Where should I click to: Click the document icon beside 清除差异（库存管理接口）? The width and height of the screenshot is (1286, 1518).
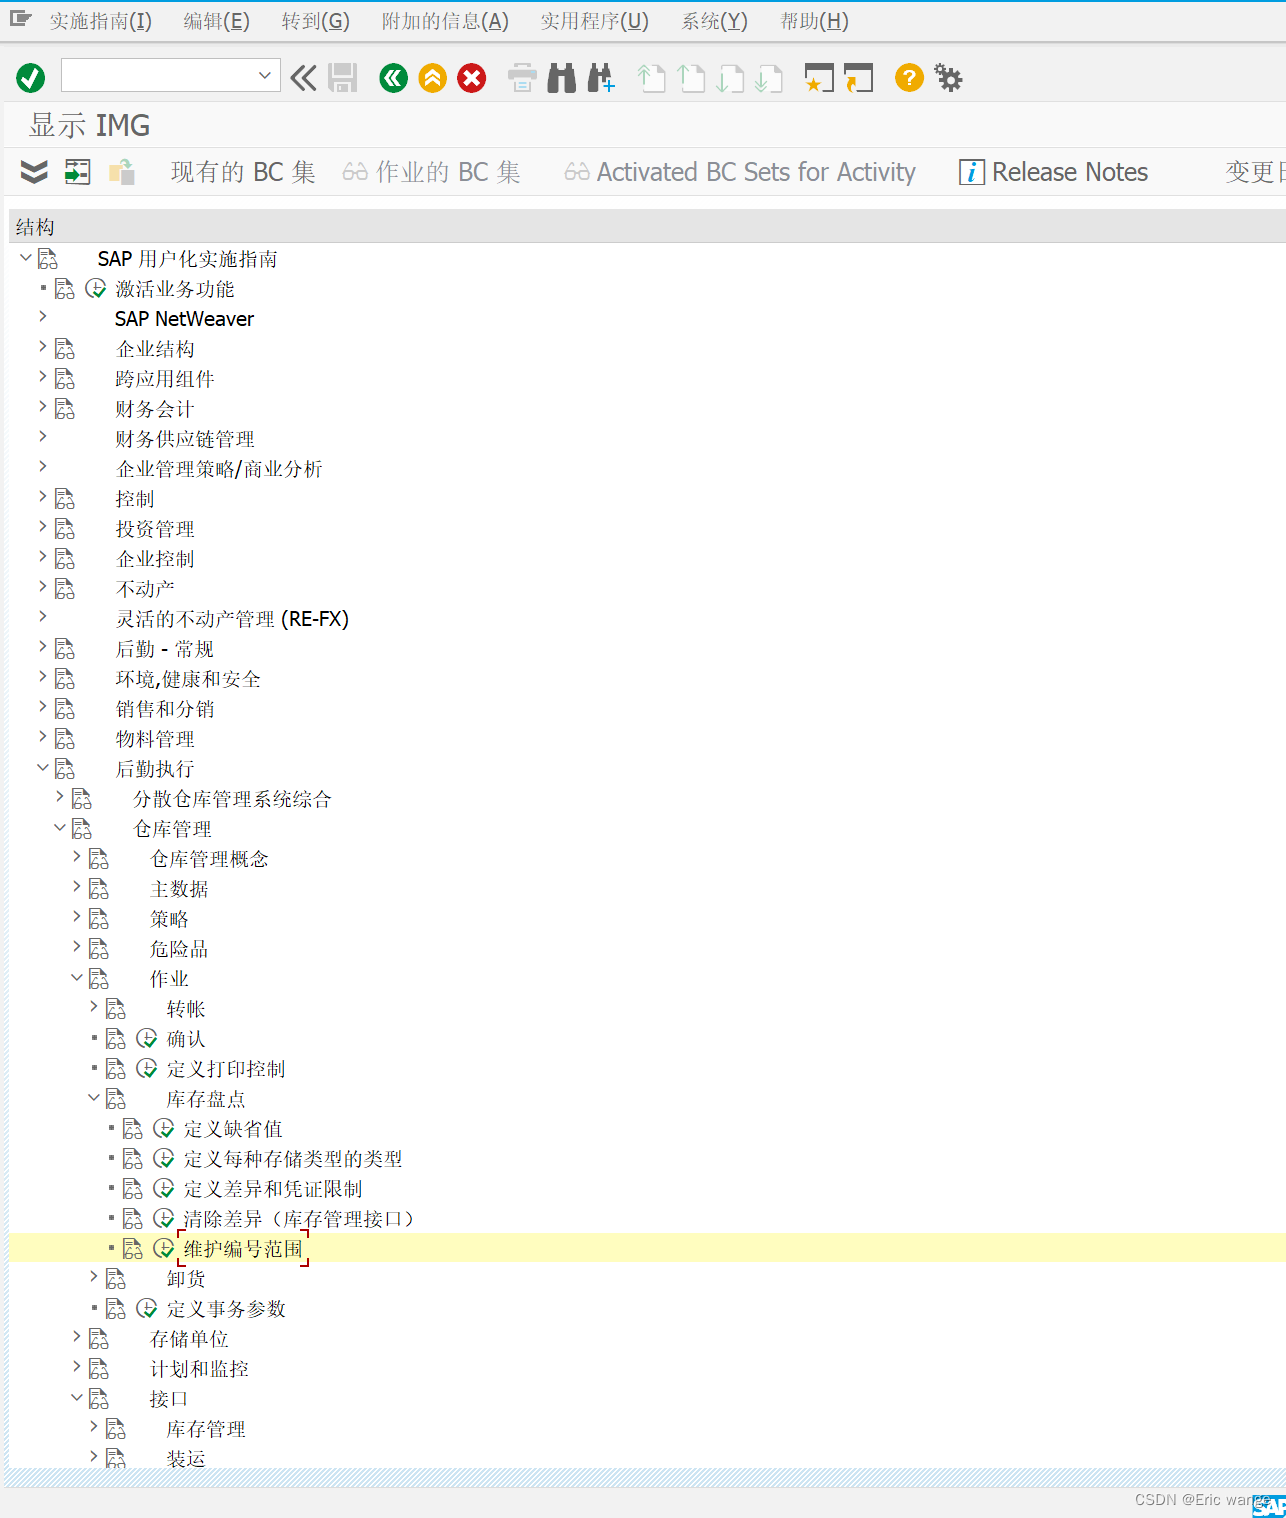pos(133,1218)
